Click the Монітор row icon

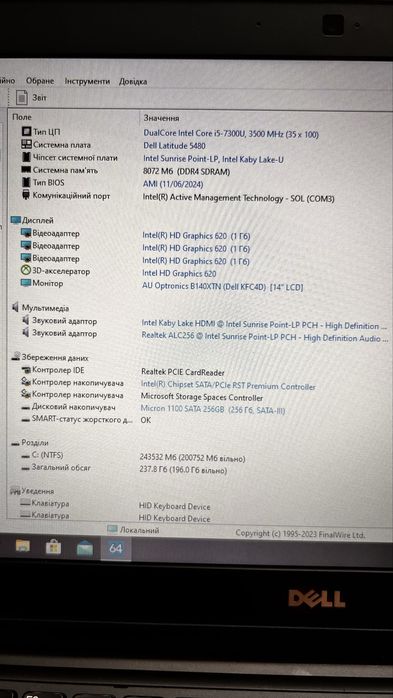click(25, 283)
